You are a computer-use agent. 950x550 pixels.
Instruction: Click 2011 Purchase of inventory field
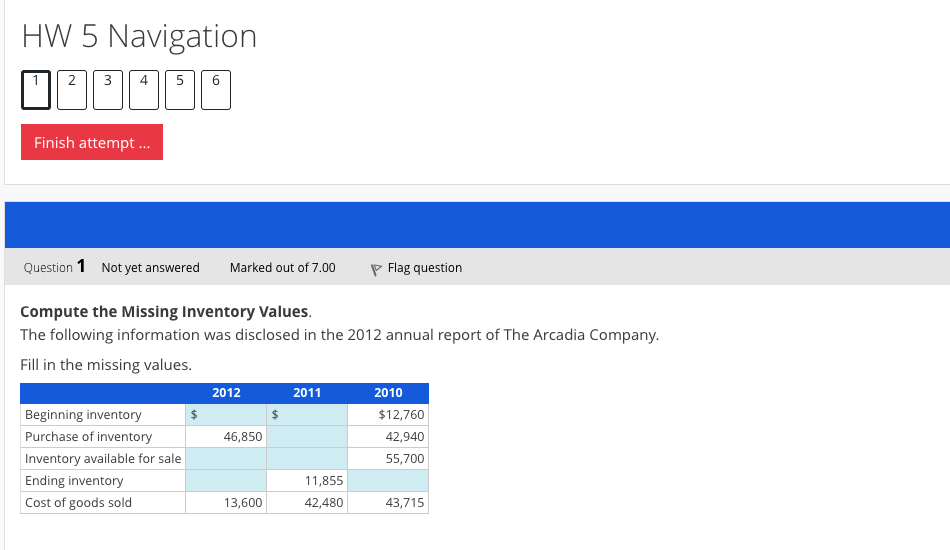coord(307,437)
